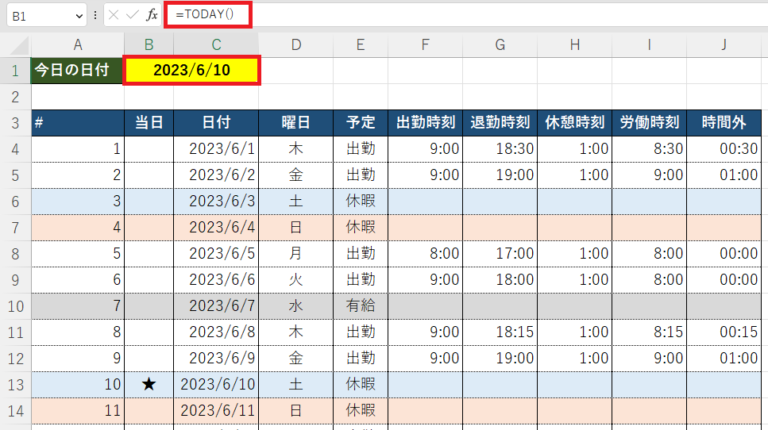Select the 18:30 cell in 退勤時刻 column
Screen dimensions: 768x430
pos(499,149)
